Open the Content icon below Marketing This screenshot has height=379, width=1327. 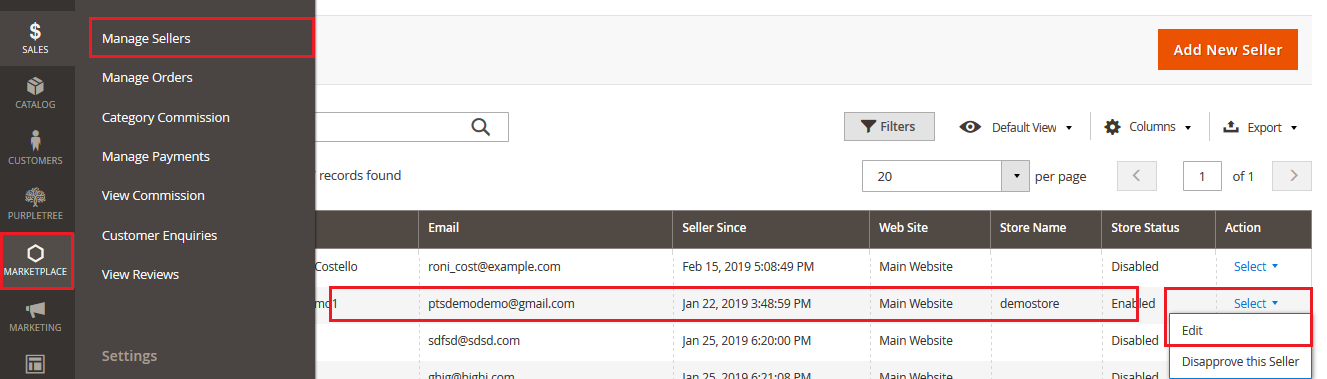click(x=35, y=362)
